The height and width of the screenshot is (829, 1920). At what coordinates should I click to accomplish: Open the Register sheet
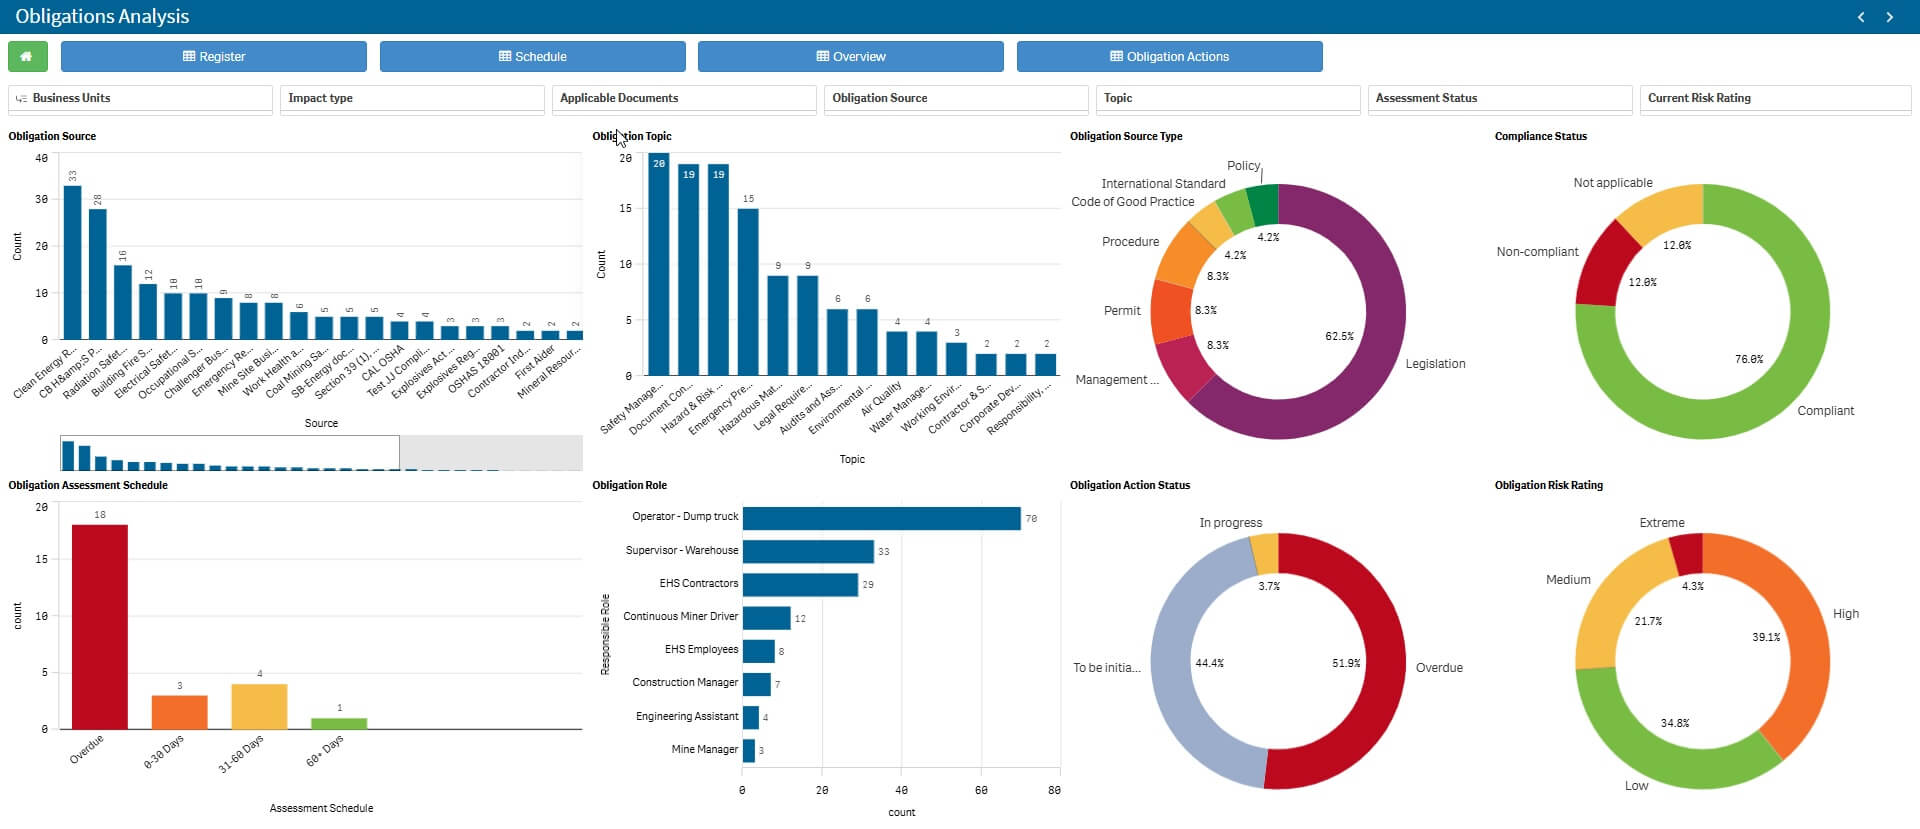tap(213, 57)
